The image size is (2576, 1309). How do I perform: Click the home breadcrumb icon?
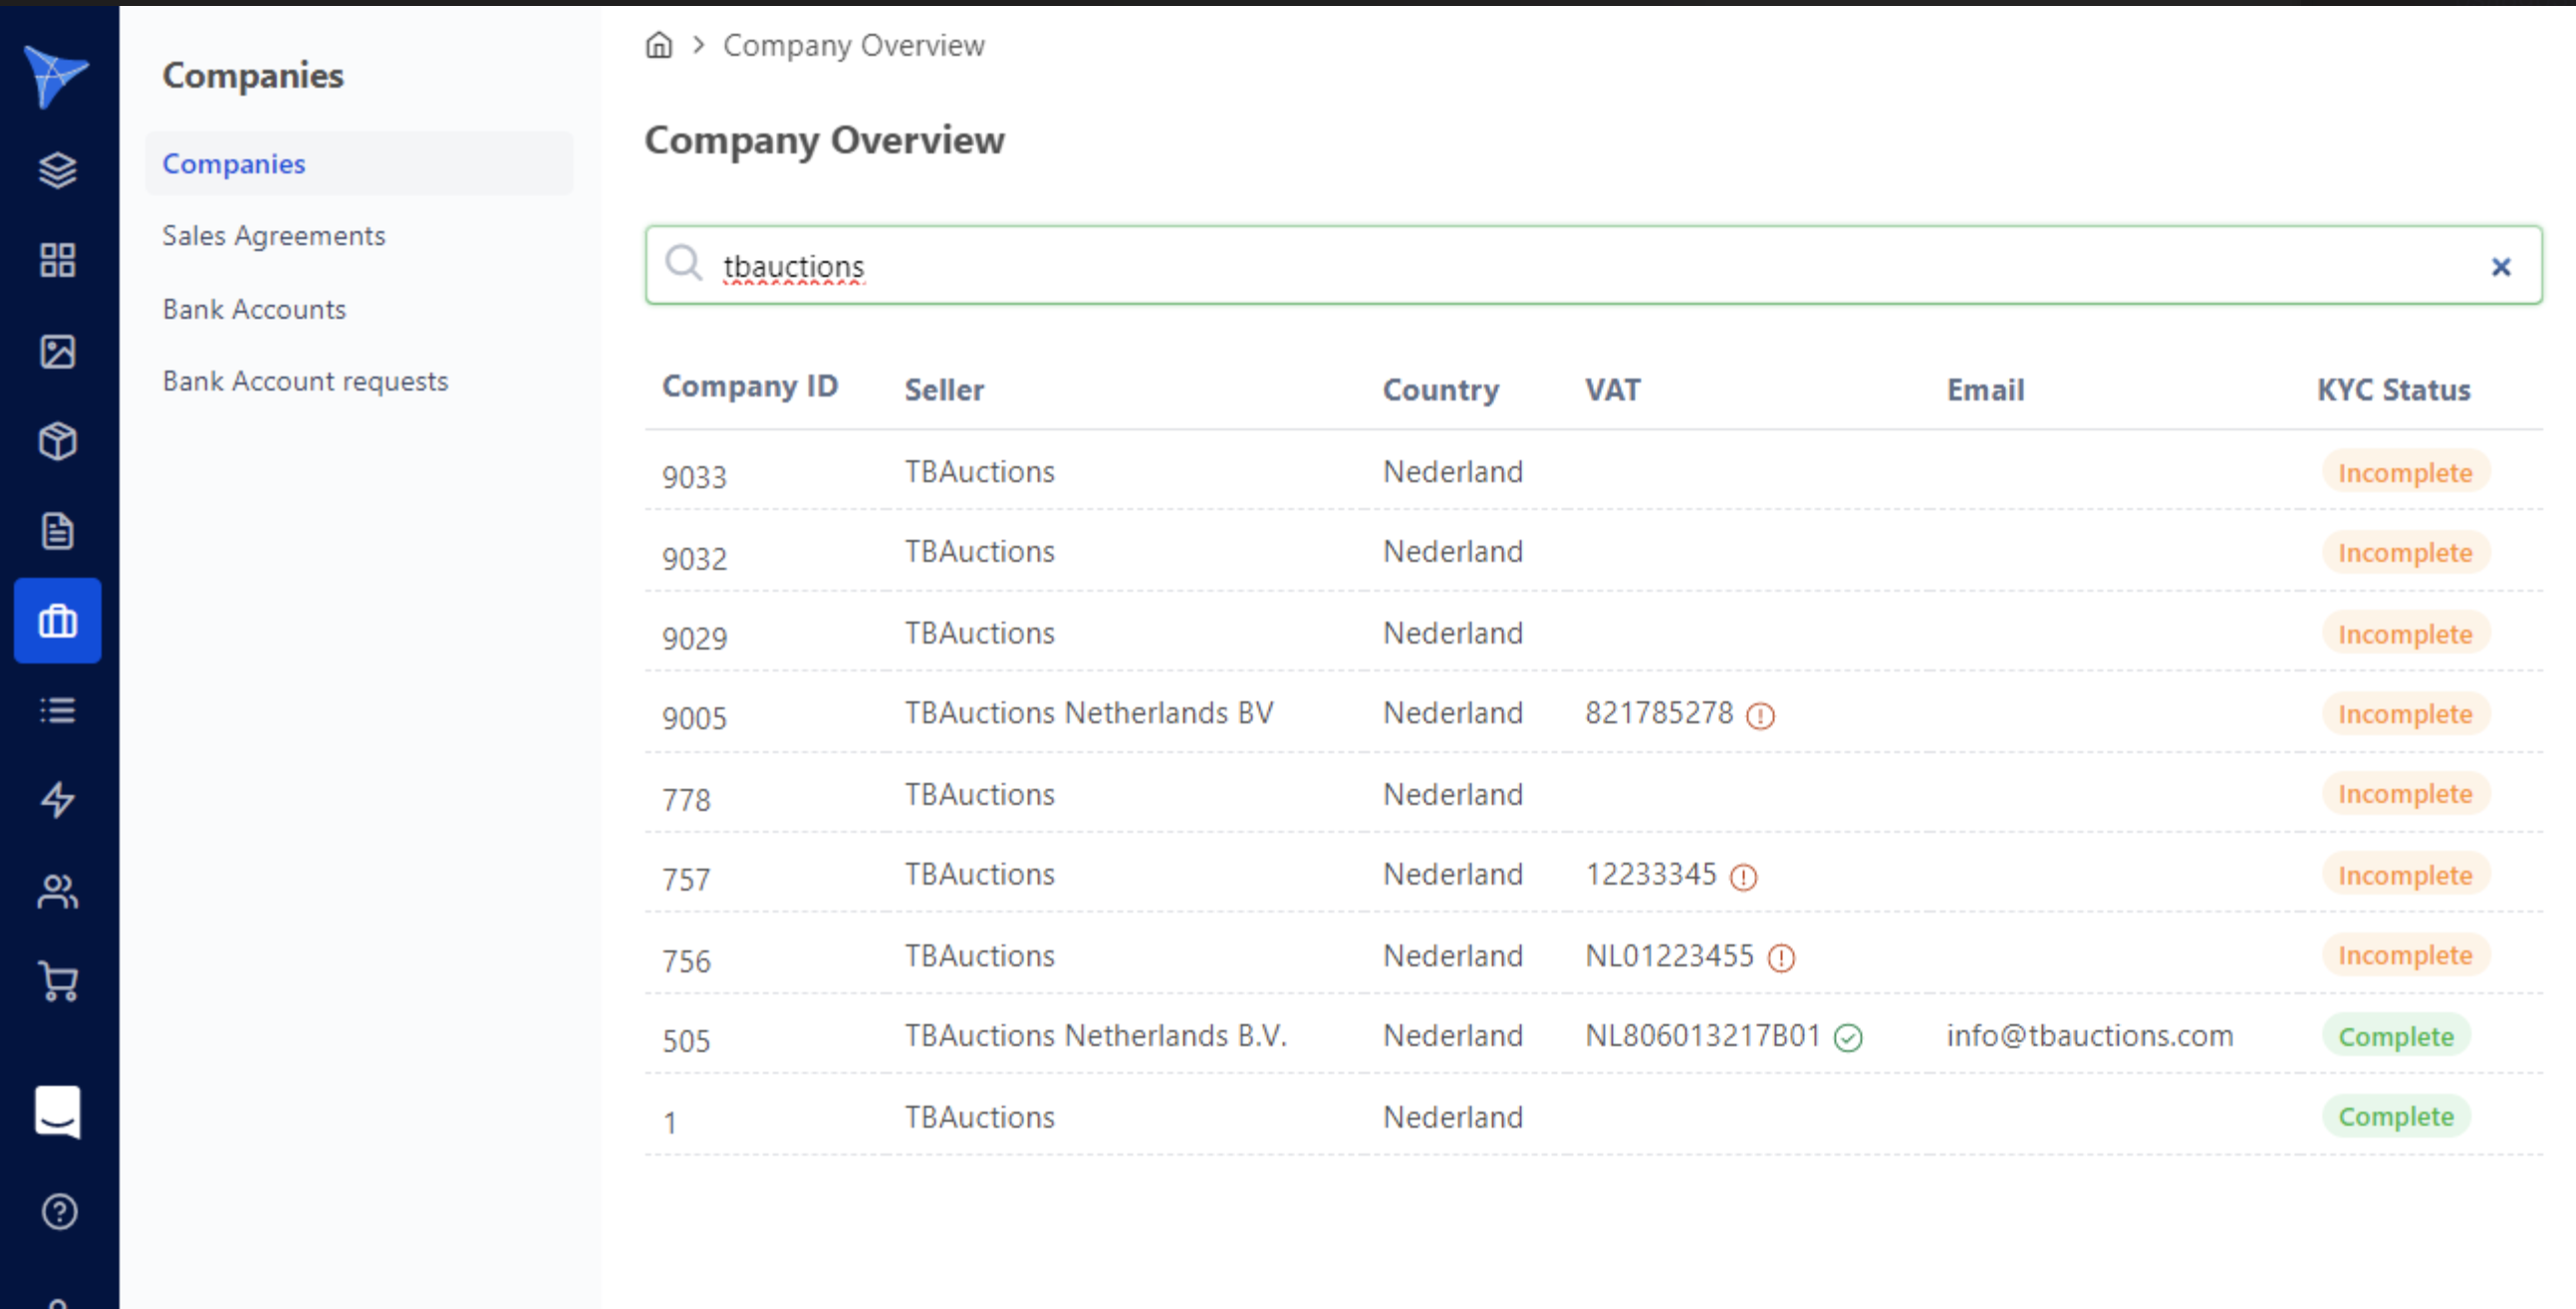click(659, 45)
